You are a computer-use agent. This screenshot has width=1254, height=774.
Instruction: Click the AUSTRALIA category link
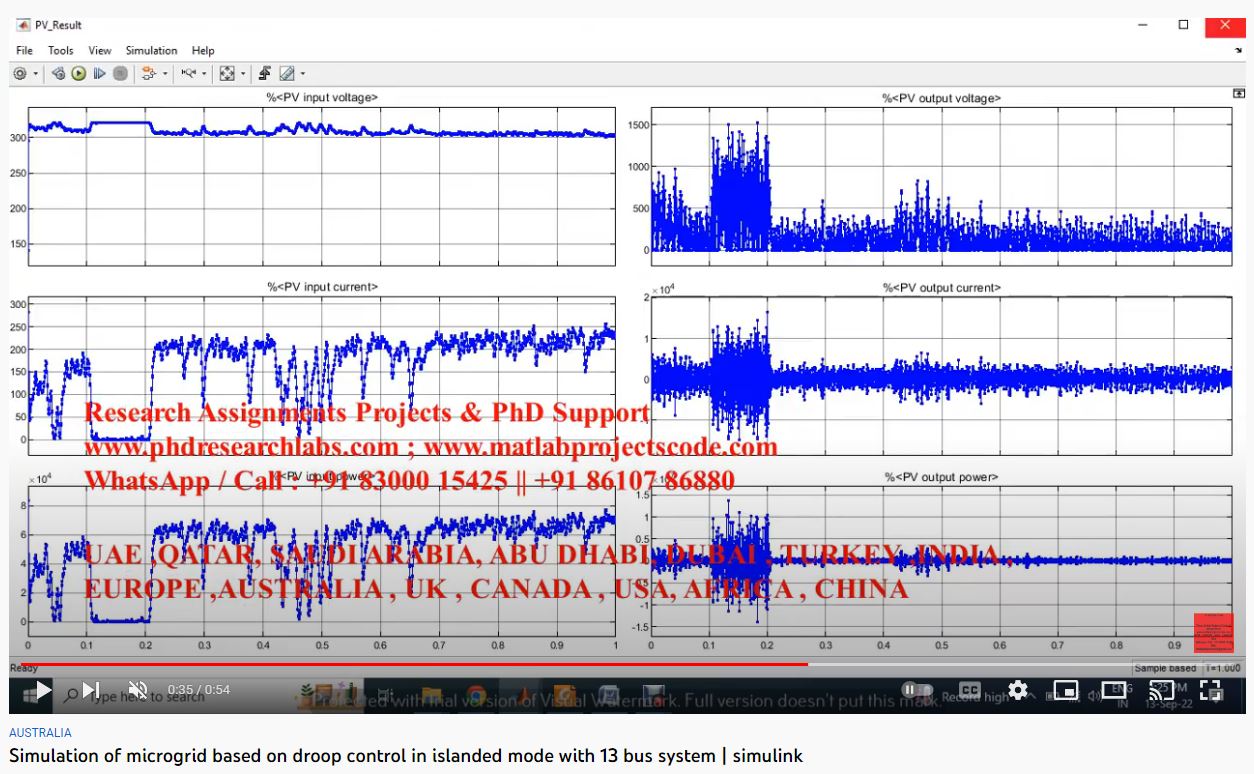41,732
